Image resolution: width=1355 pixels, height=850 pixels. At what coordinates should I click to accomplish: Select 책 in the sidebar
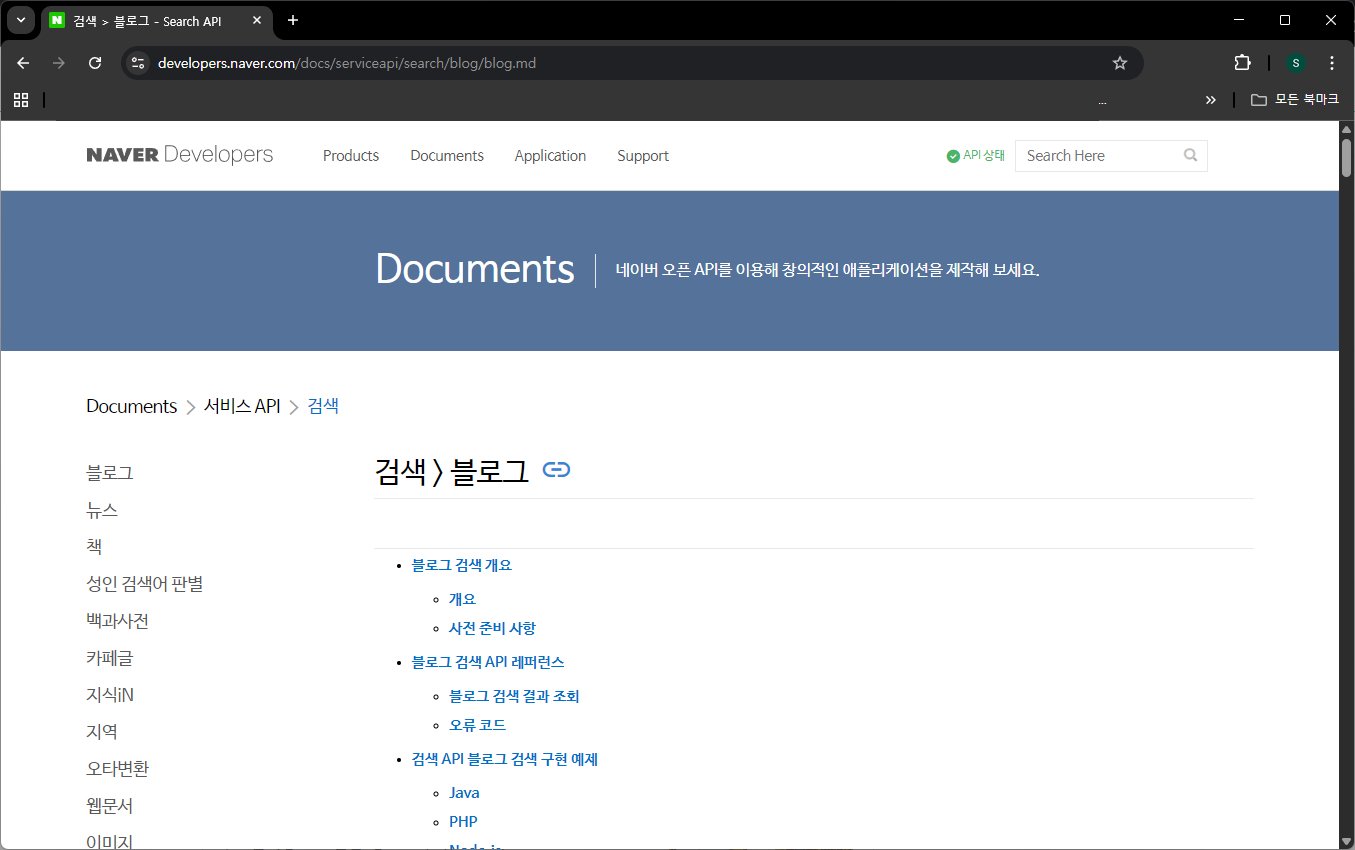tap(94, 547)
